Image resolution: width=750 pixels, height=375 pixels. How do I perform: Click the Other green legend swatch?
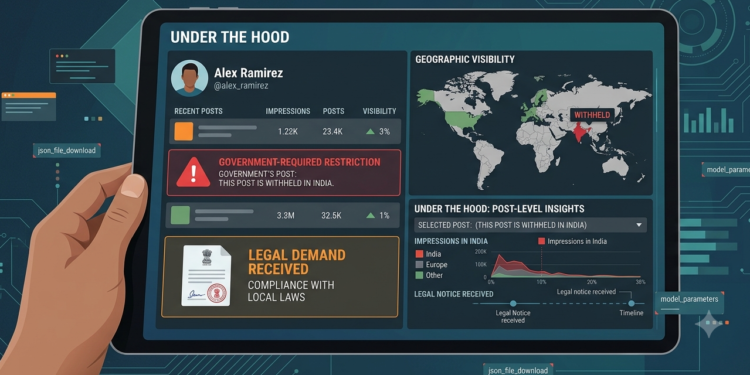(x=419, y=275)
